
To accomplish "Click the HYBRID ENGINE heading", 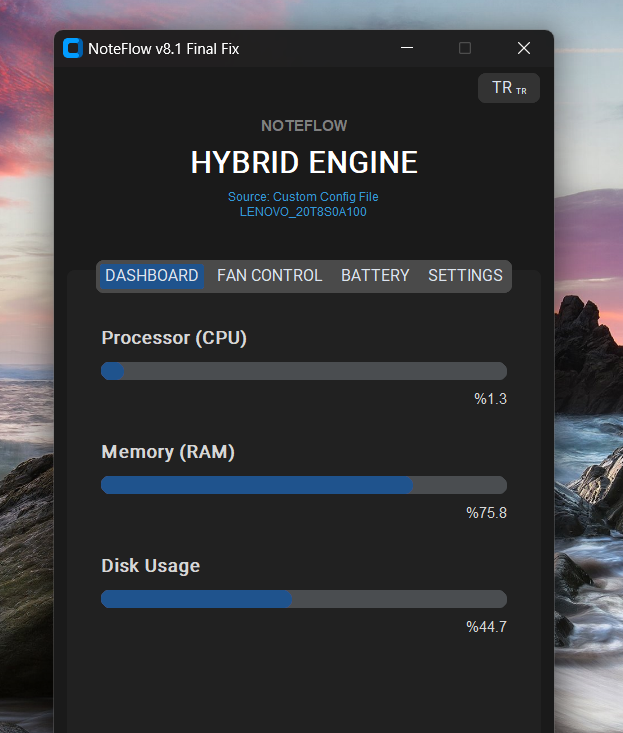I will (304, 163).
